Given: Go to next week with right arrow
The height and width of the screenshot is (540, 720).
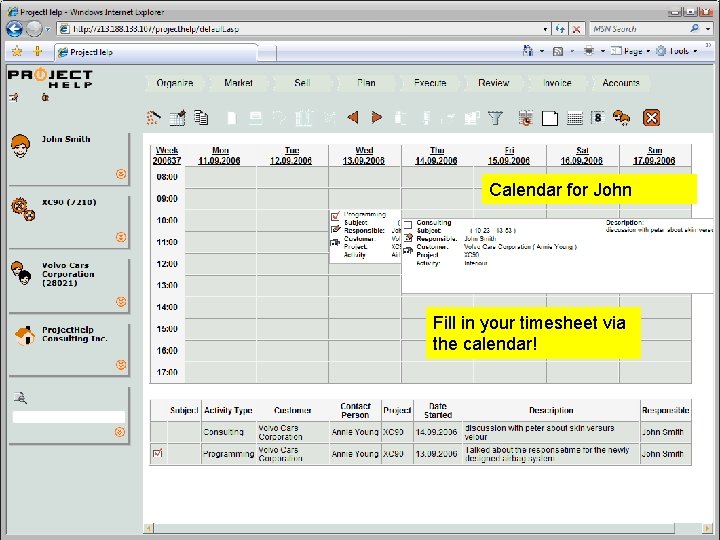Looking at the screenshot, I should click(377, 118).
